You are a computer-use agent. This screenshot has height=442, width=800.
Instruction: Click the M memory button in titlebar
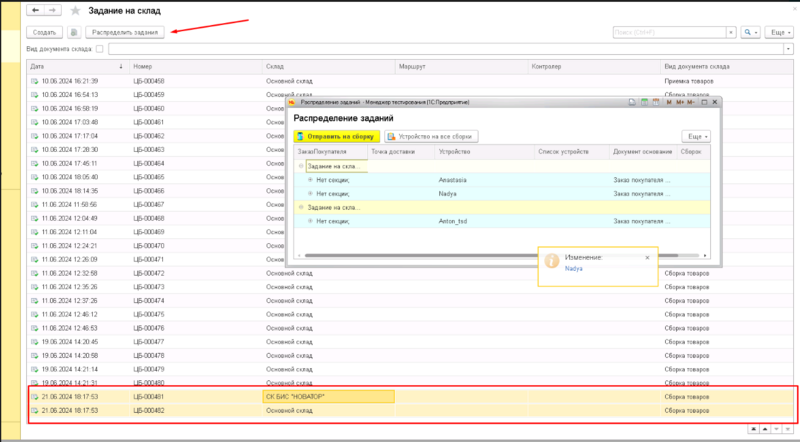pyautogui.click(x=669, y=102)
